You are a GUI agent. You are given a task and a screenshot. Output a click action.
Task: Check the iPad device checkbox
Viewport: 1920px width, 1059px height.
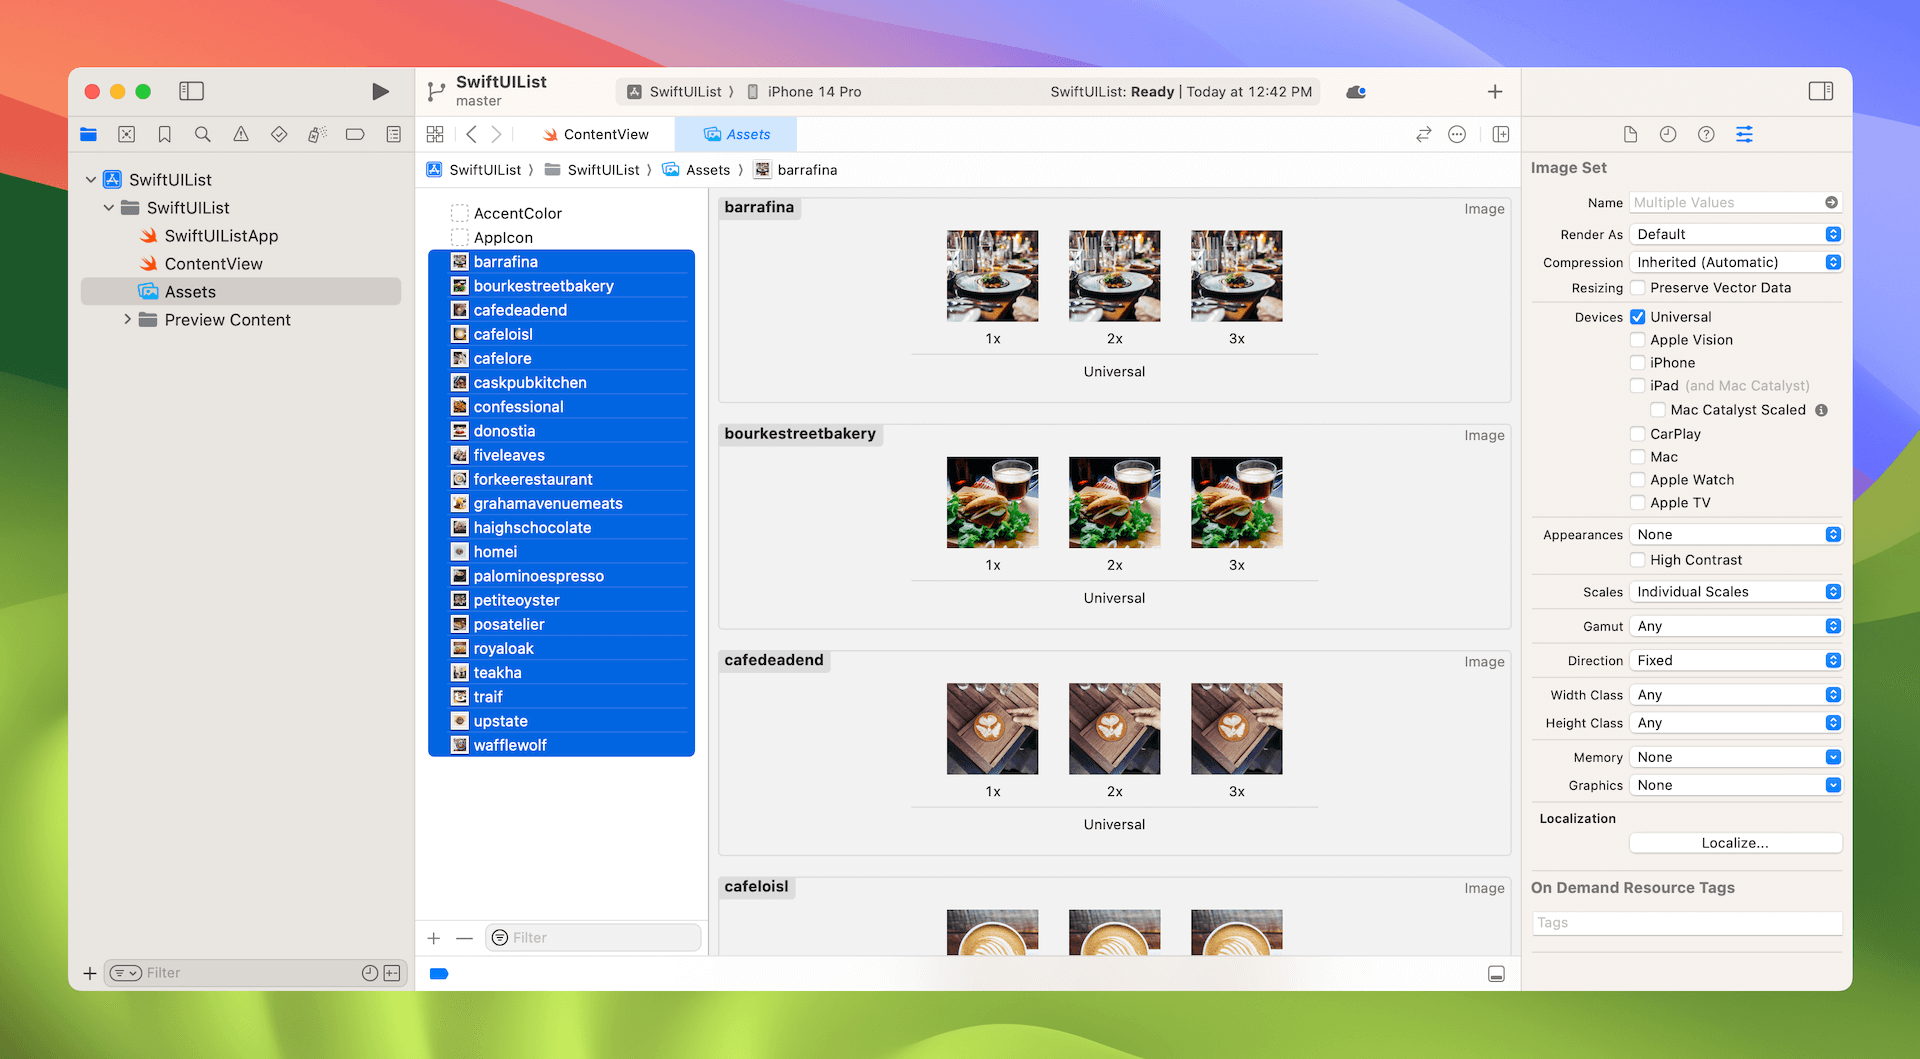click(x=1637, y=386)
